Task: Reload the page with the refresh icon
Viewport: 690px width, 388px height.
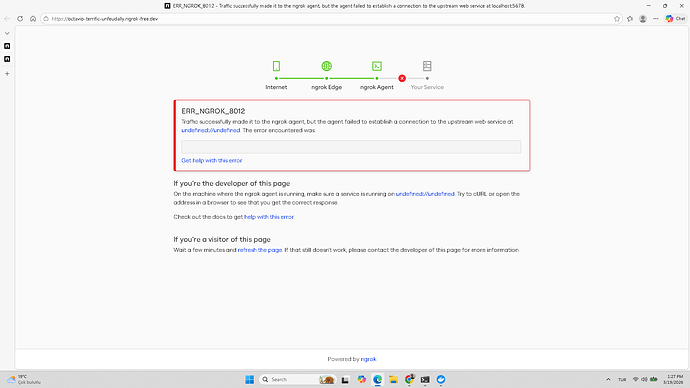Action: pyautogui.click(x=20, y=19)
